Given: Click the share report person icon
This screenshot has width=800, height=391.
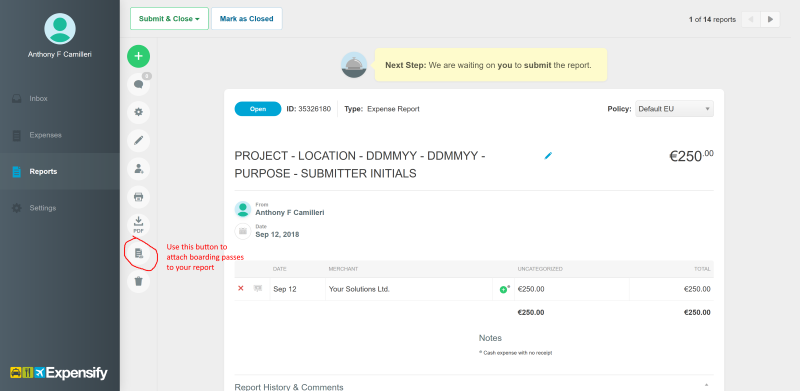Looking at the screenshot, I should 138,169.
